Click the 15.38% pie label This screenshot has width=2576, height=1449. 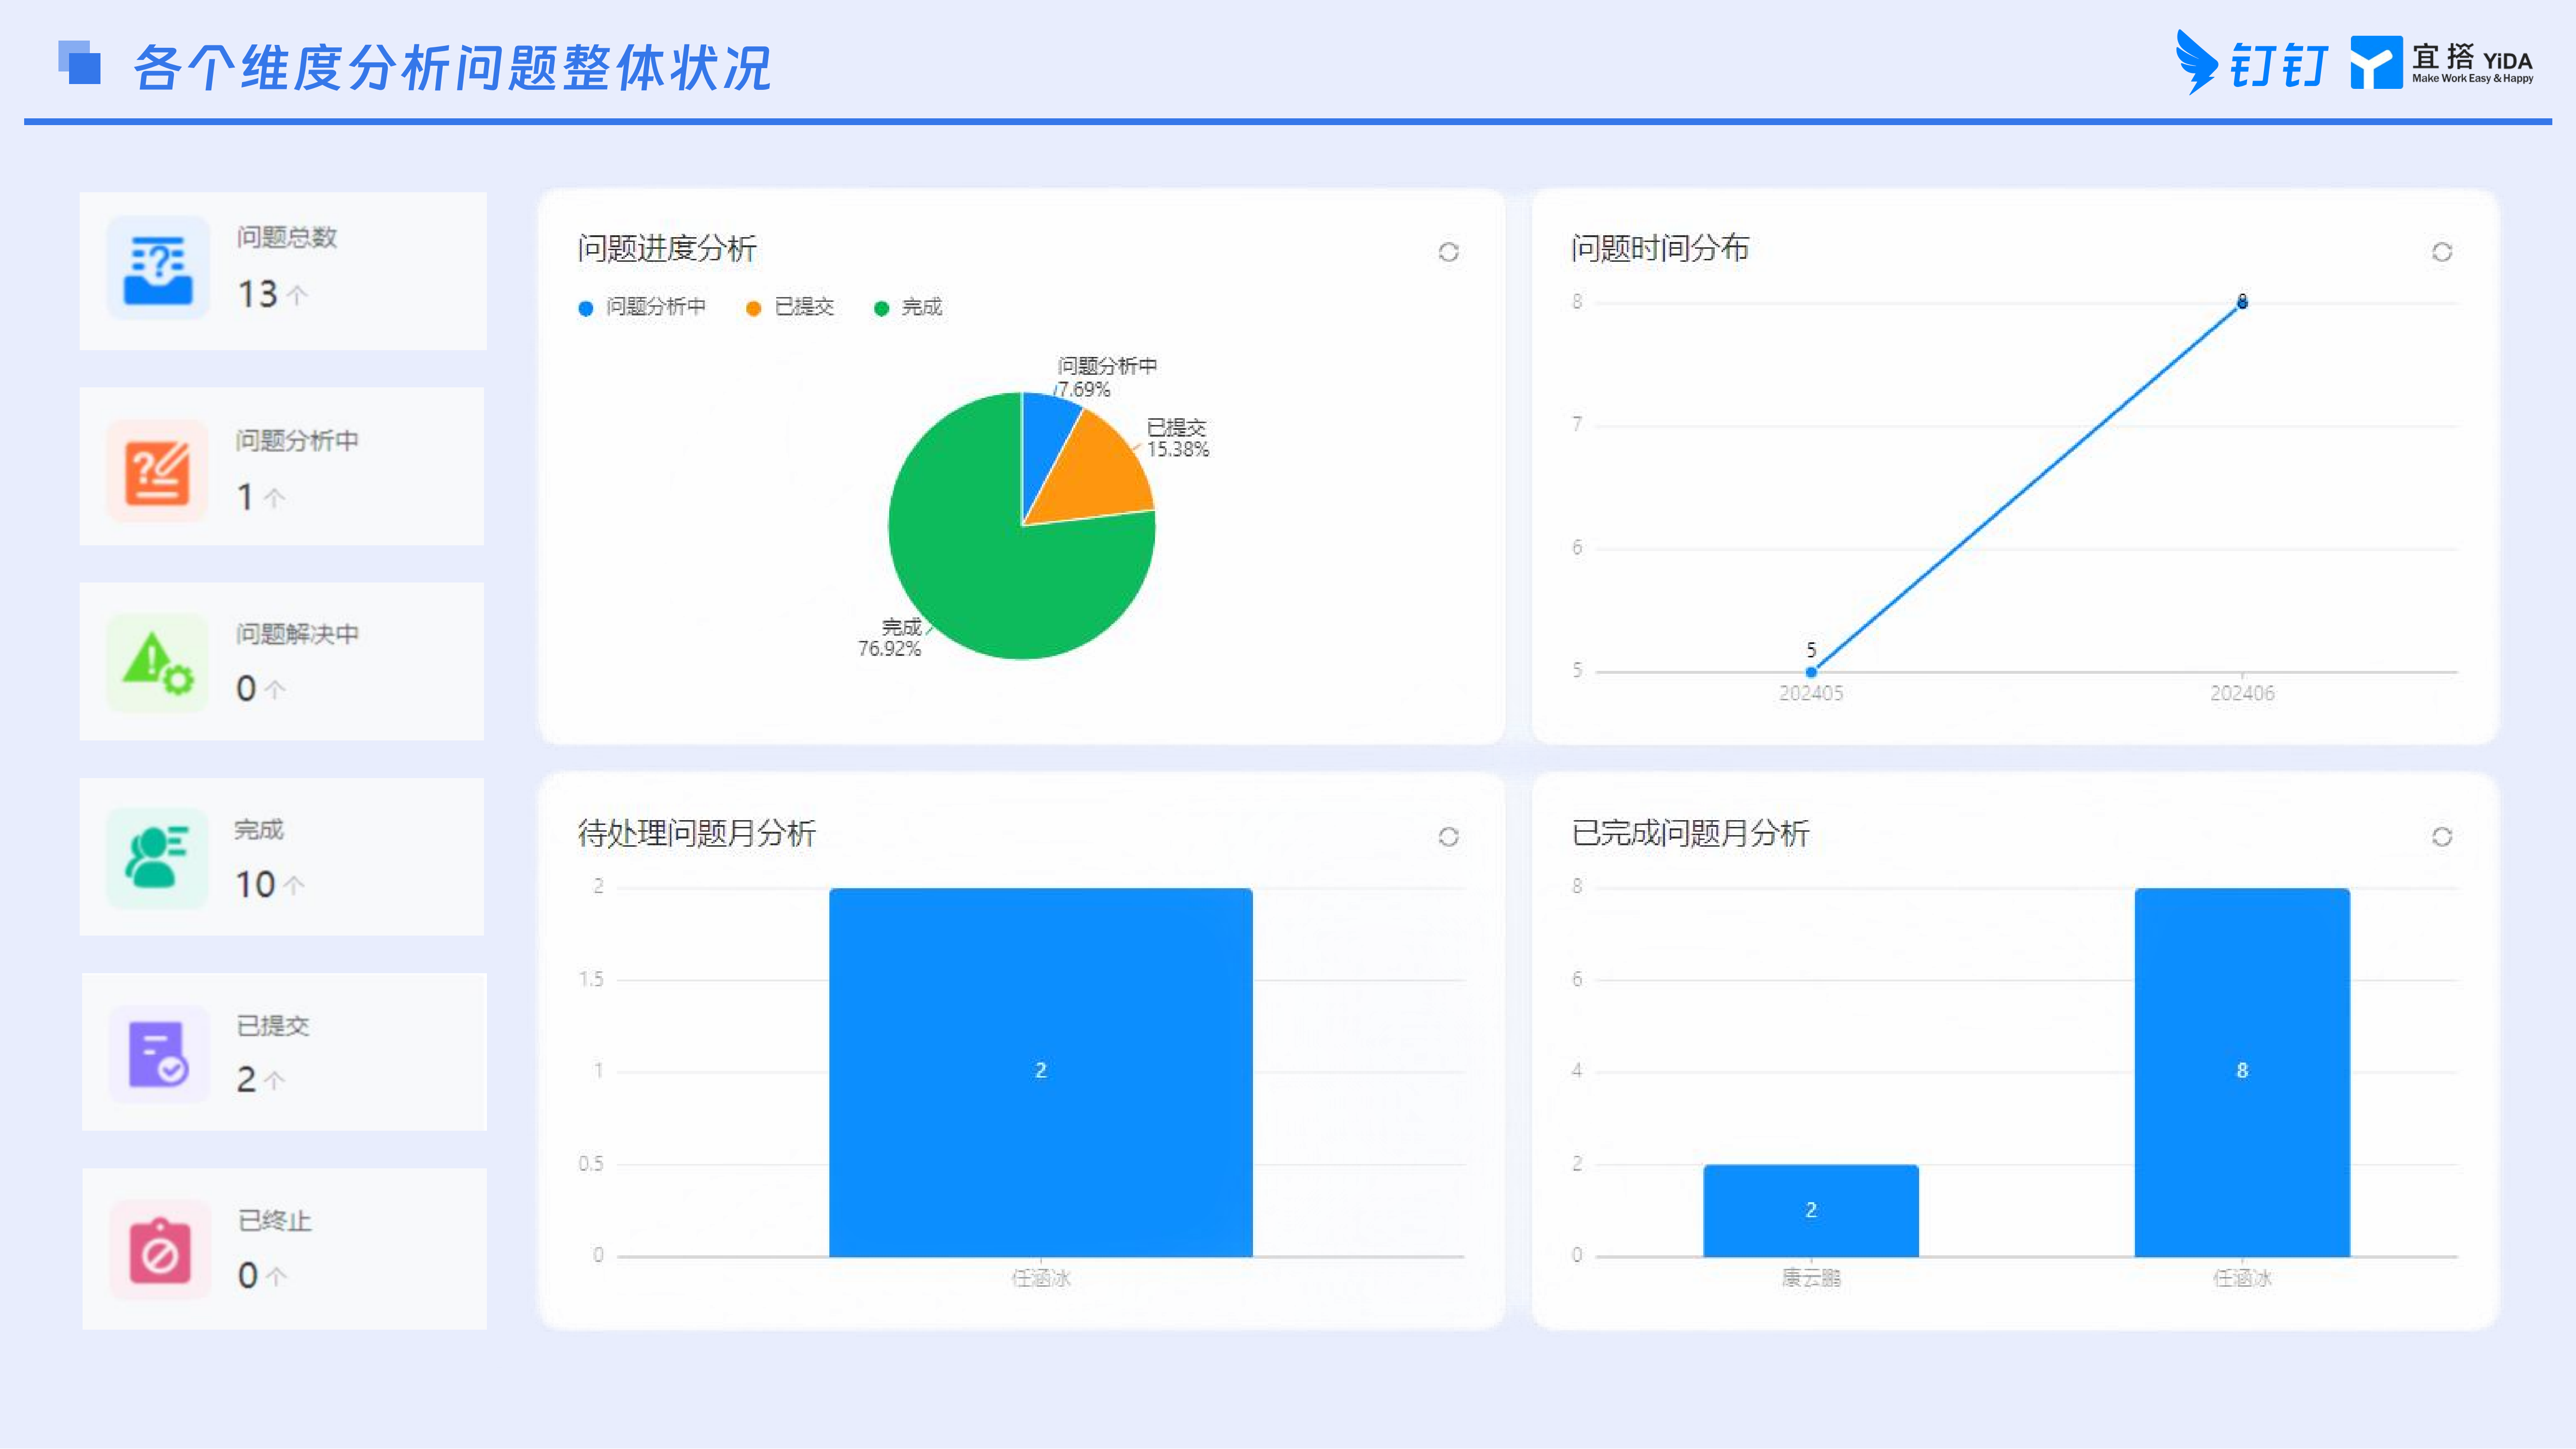point(1178,450)
